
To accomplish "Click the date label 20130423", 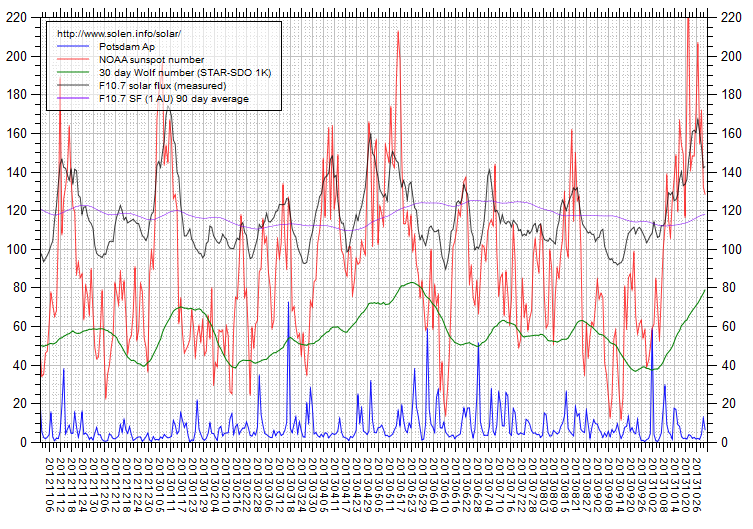I will (x=358, y=485).
